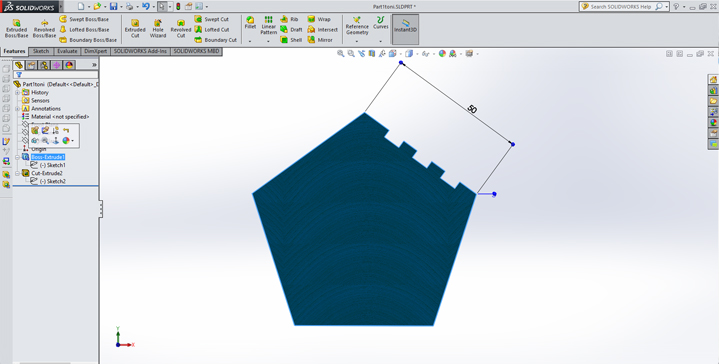Switch to the Features tab
The width and height of the screenshot is (719, 364).
click(15, 51)
